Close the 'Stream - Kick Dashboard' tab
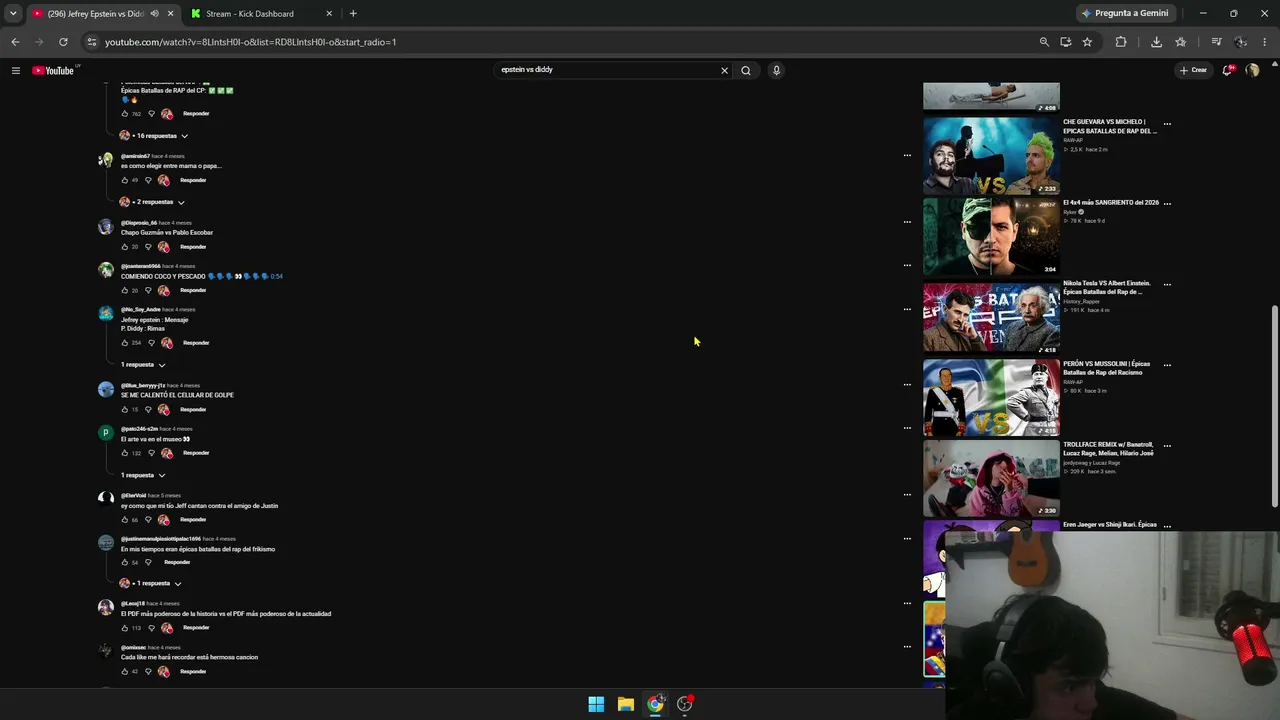 coord(329,14)
